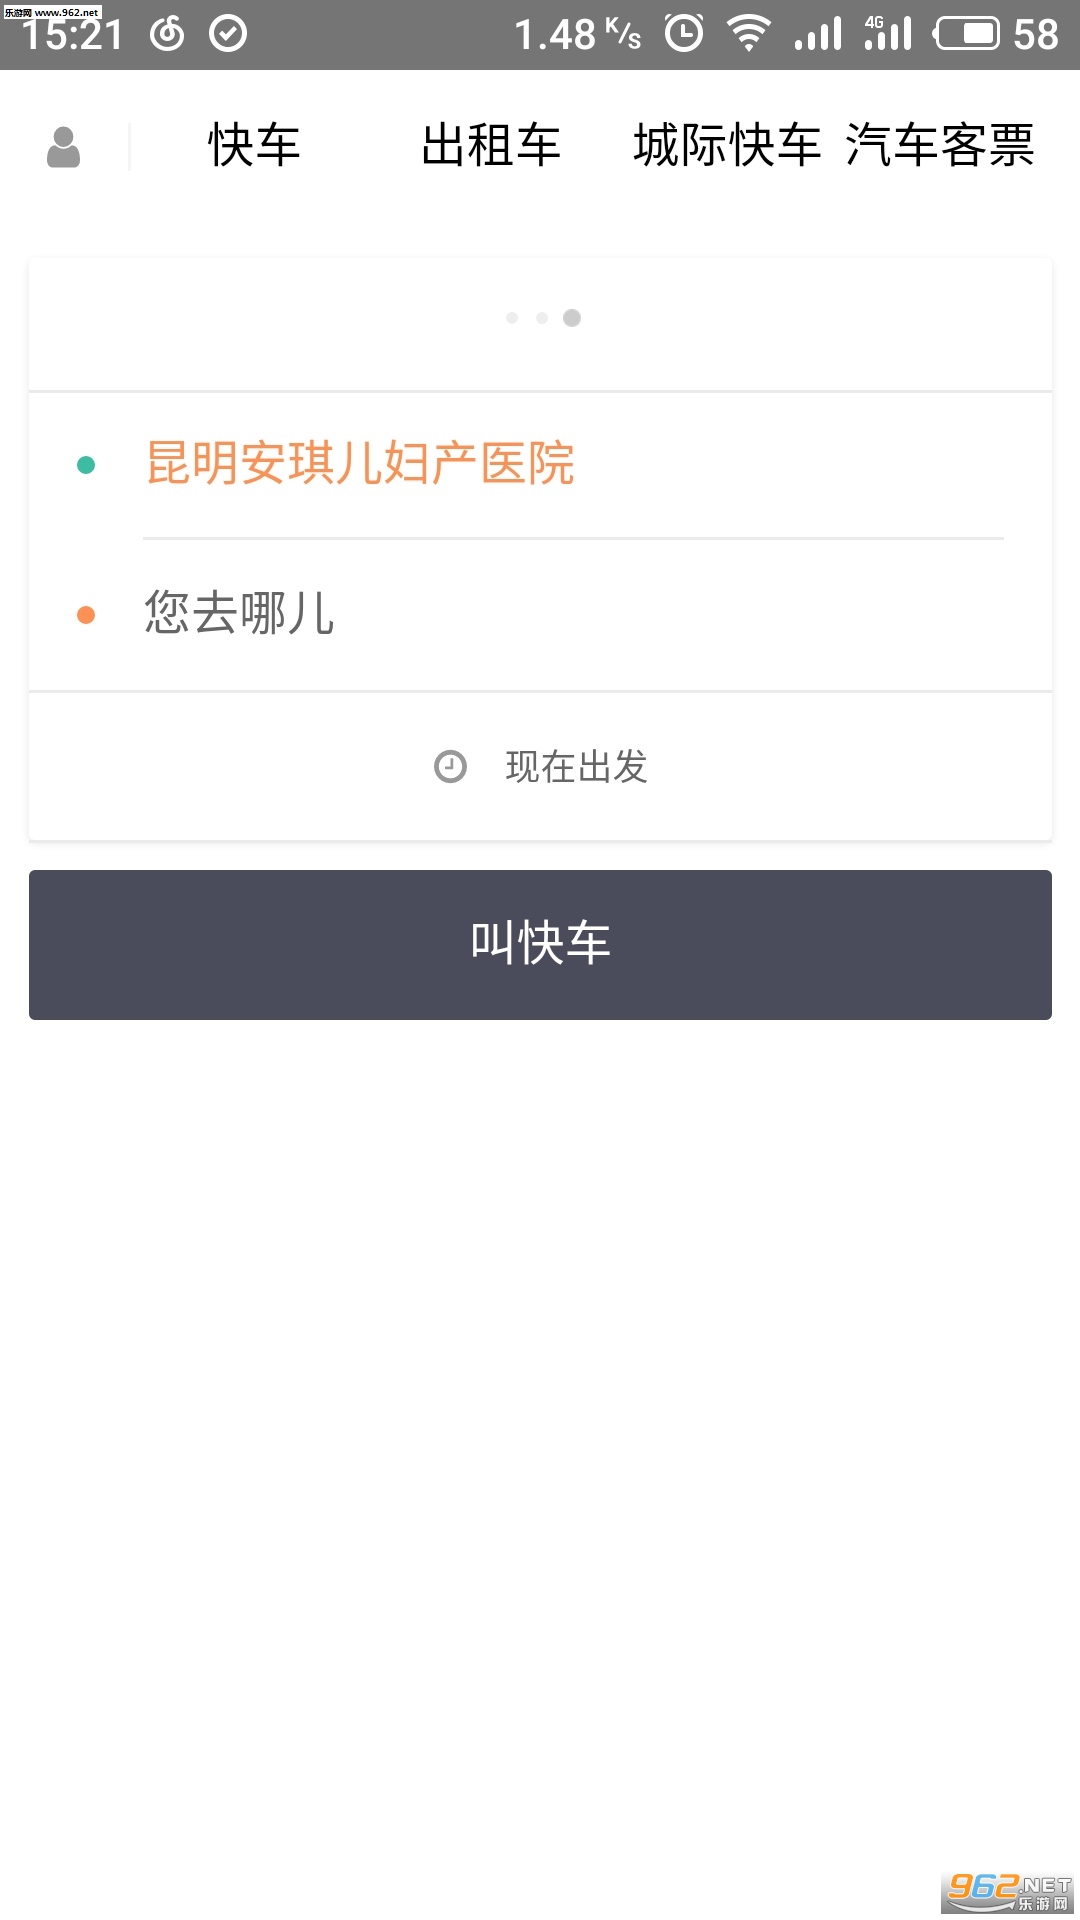Tap the 4G signal strength icon
1080x1920 pixels.
click(888, 34)
